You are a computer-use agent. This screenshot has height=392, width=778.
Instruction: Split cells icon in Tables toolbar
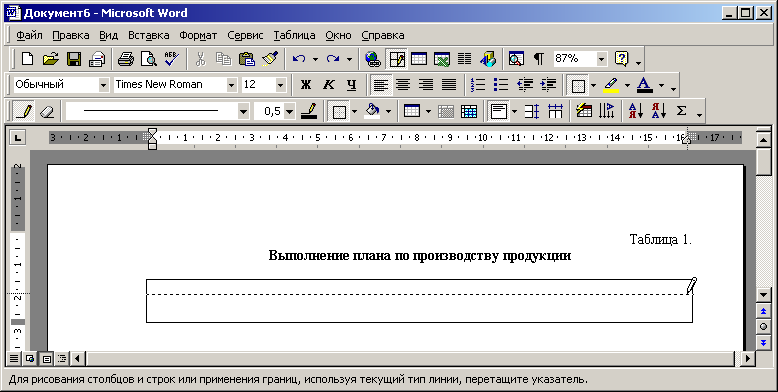(x=469, y=111)
